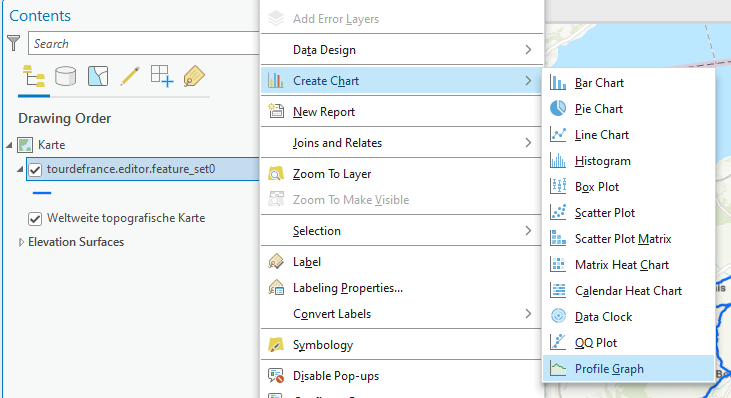
Task: Select the Karte map name
Action: point(51,145)
